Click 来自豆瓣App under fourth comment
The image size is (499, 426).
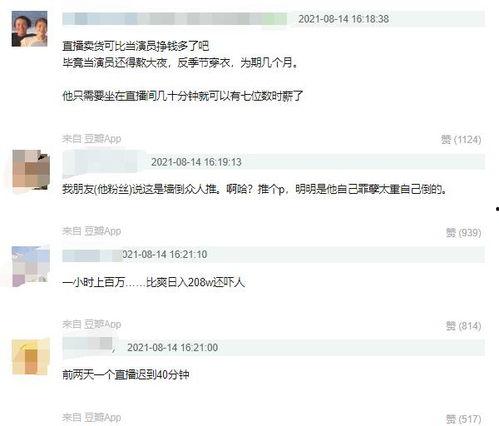(91, 417)
